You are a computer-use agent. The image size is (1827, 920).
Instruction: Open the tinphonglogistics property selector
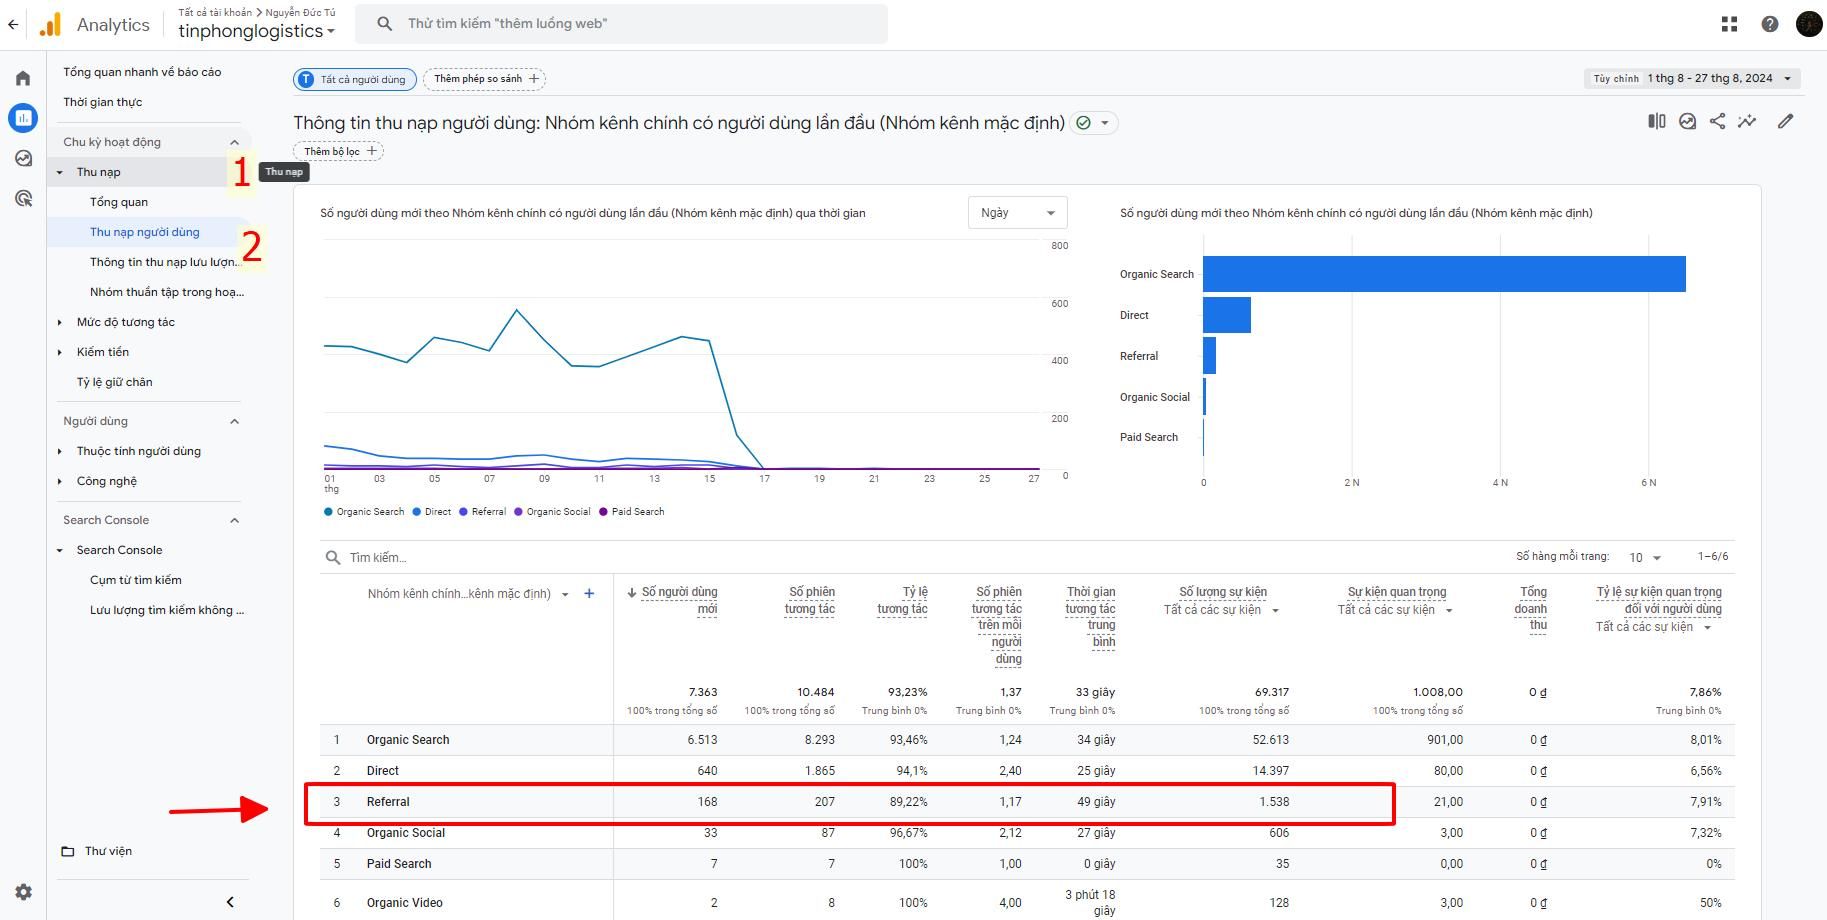tap(256, 31)
